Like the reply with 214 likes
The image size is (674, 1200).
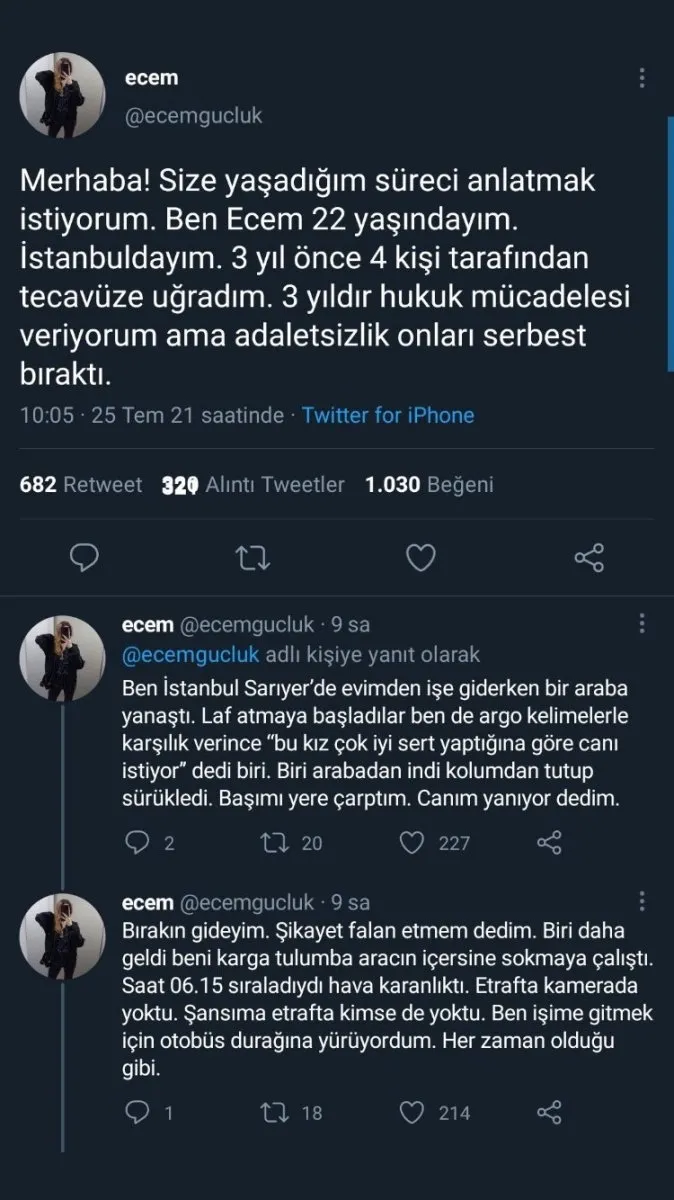click(x=410, y=1112)
